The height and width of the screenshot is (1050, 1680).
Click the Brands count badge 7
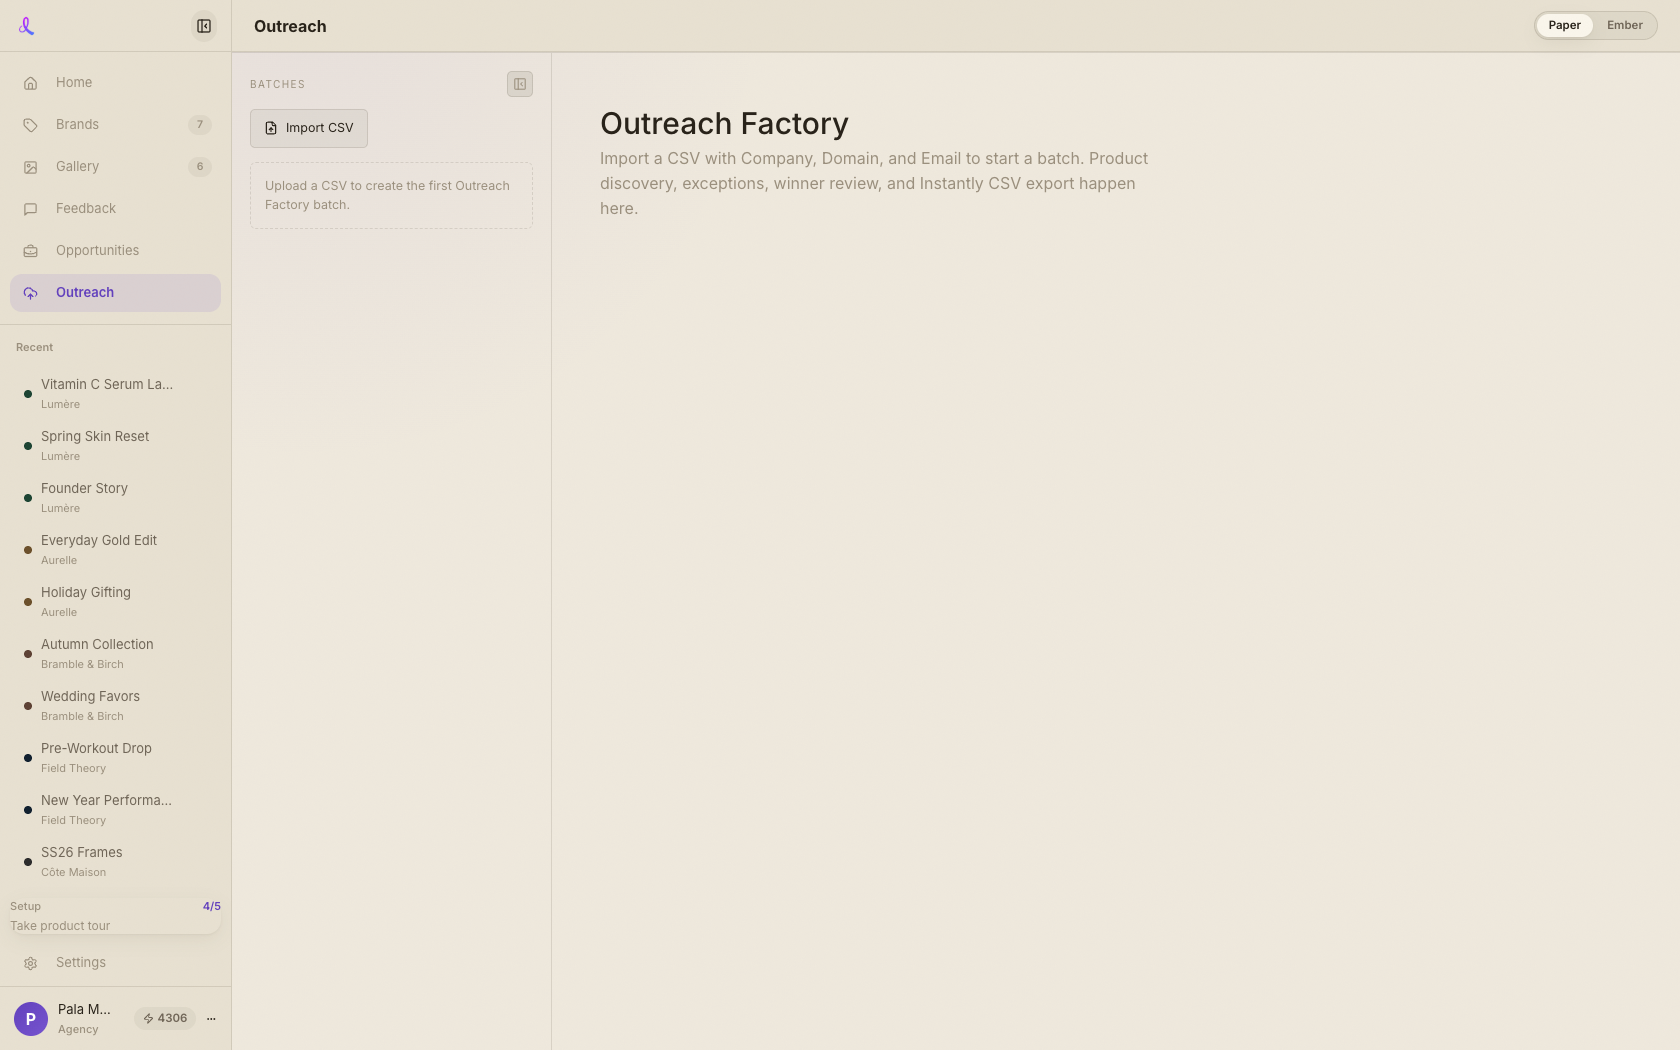pos(200,125)
